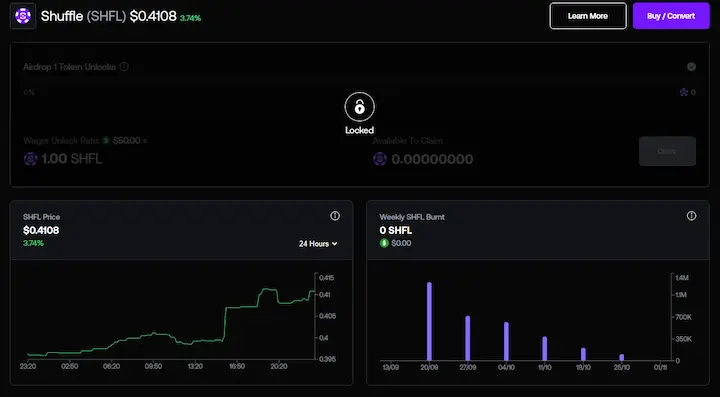Click the Weekly SHFL Burnt title

tap(412, 217)
